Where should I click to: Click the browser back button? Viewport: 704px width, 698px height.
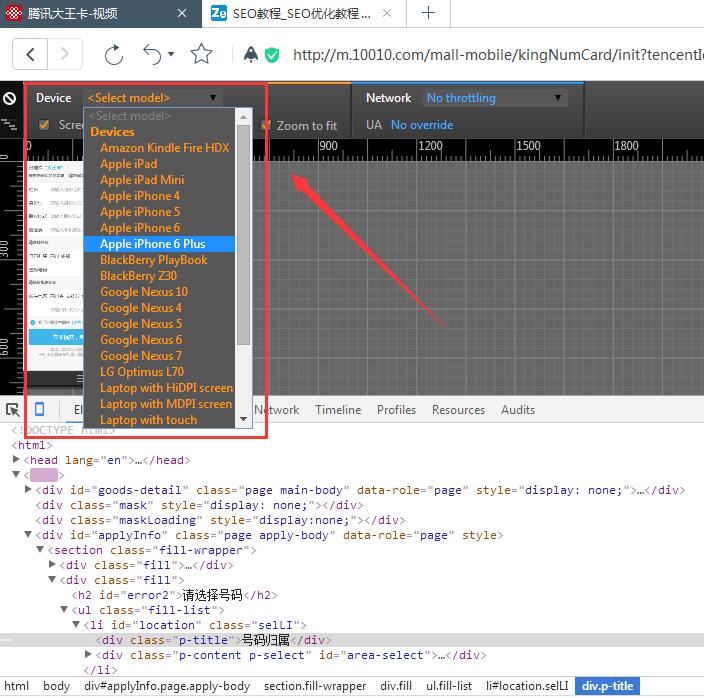click(31, 54)
